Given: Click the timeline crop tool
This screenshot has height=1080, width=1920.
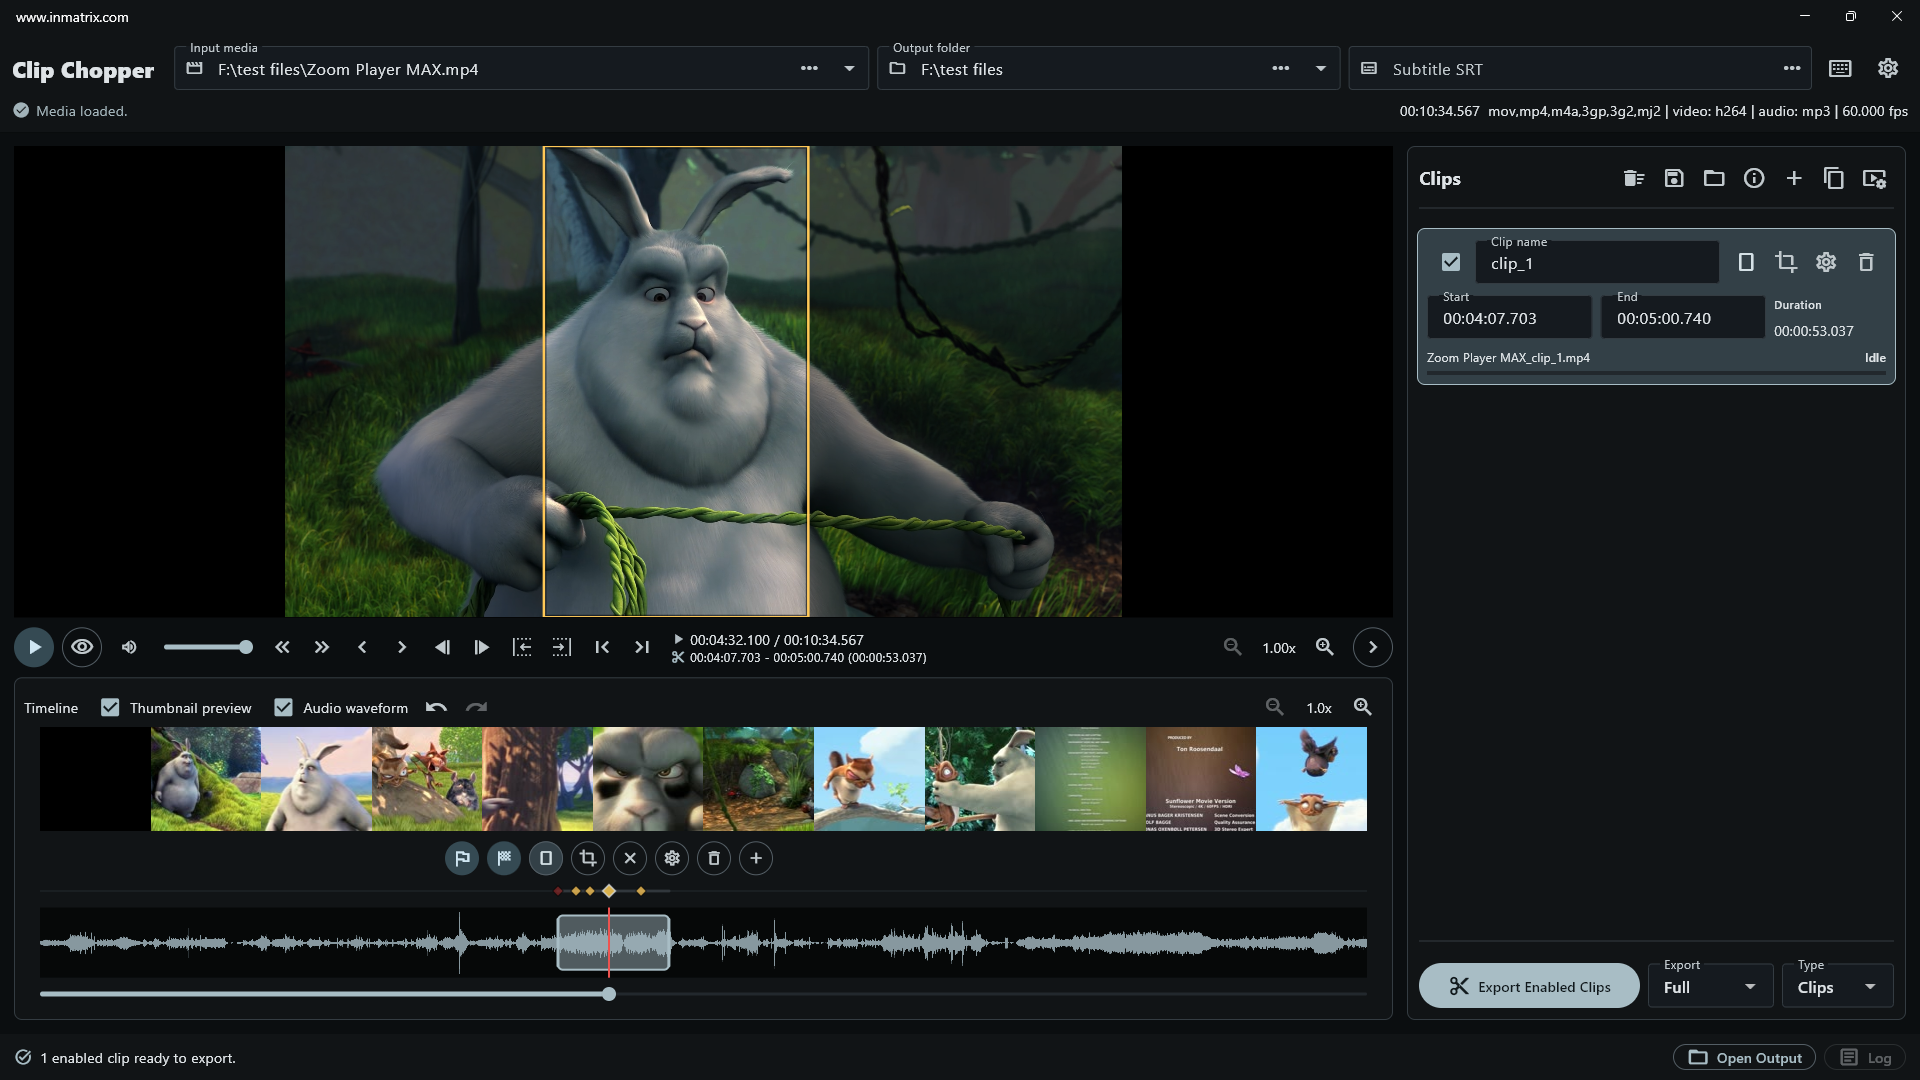Looking at the screenshot, I should [x=588, y=858].
